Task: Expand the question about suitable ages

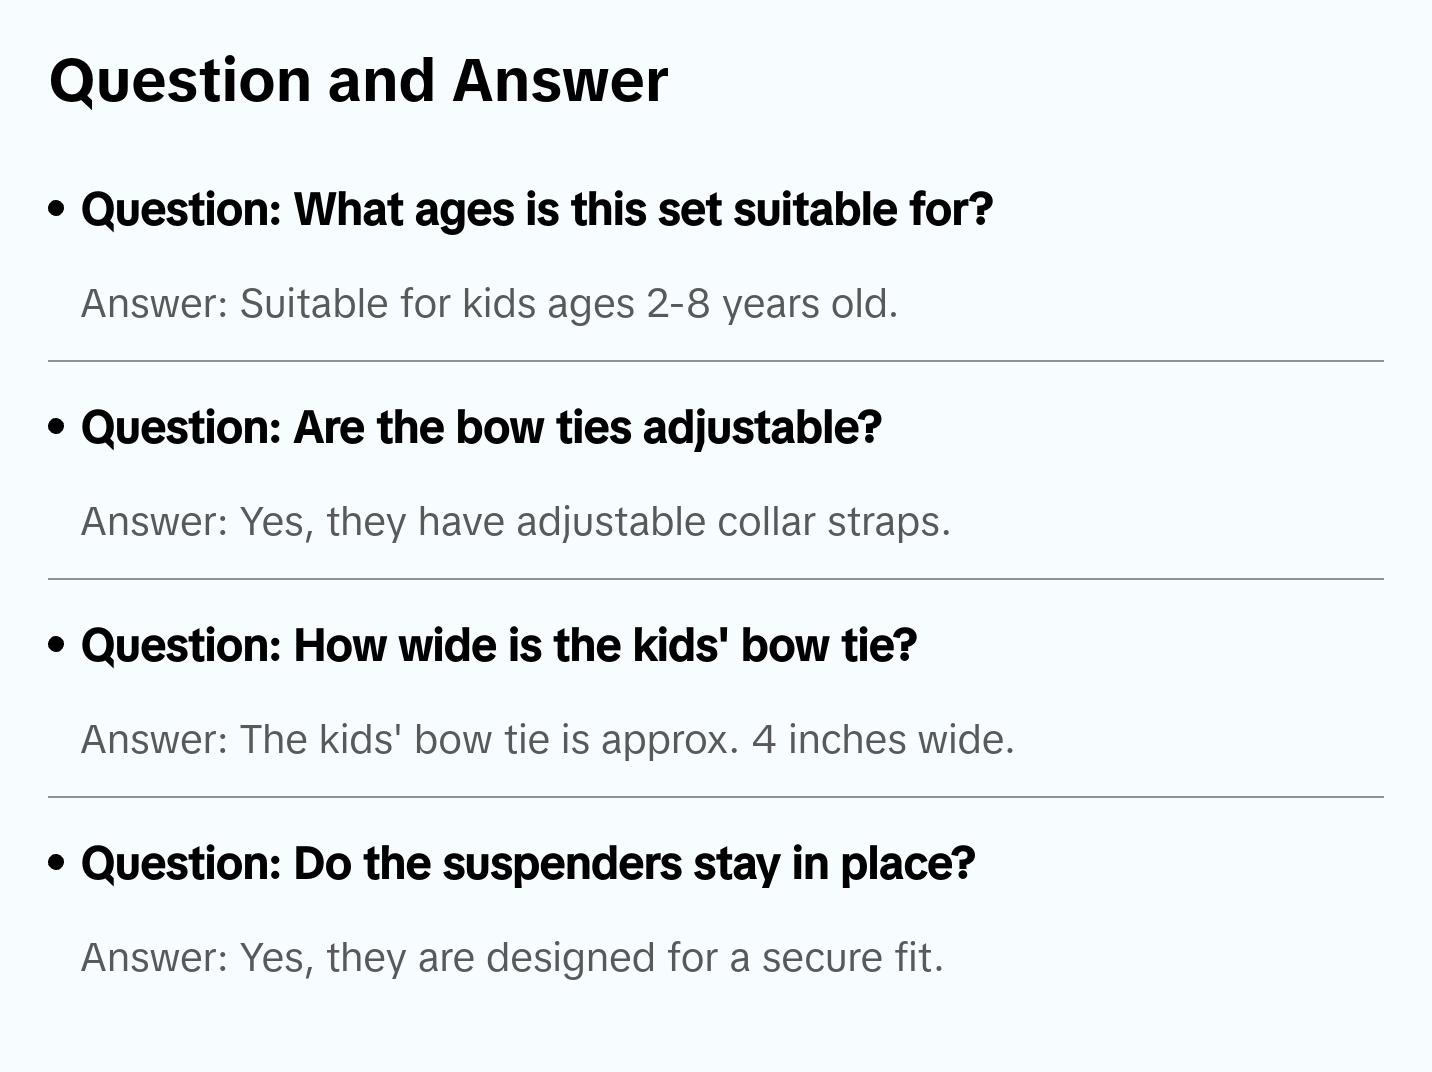Action: tap(536, 210)
